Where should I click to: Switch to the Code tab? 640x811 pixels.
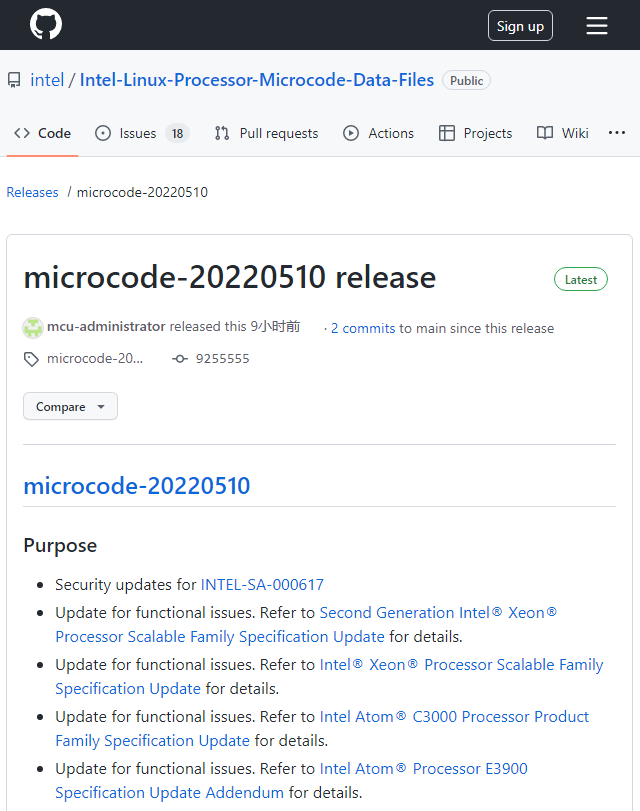(x=42, y=133)
